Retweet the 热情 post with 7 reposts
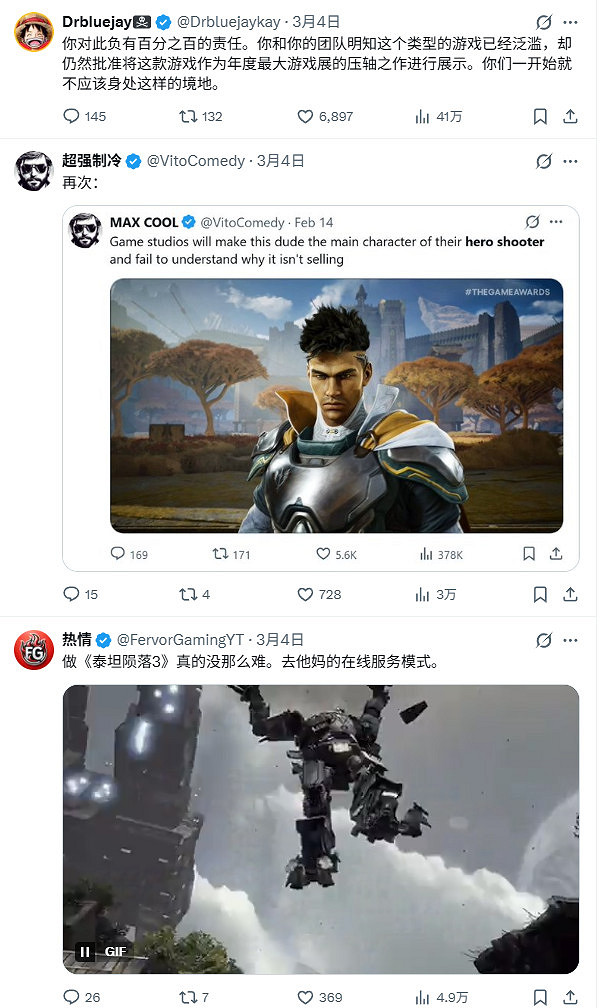This screenshot has width=603, height=1008. 194,997
